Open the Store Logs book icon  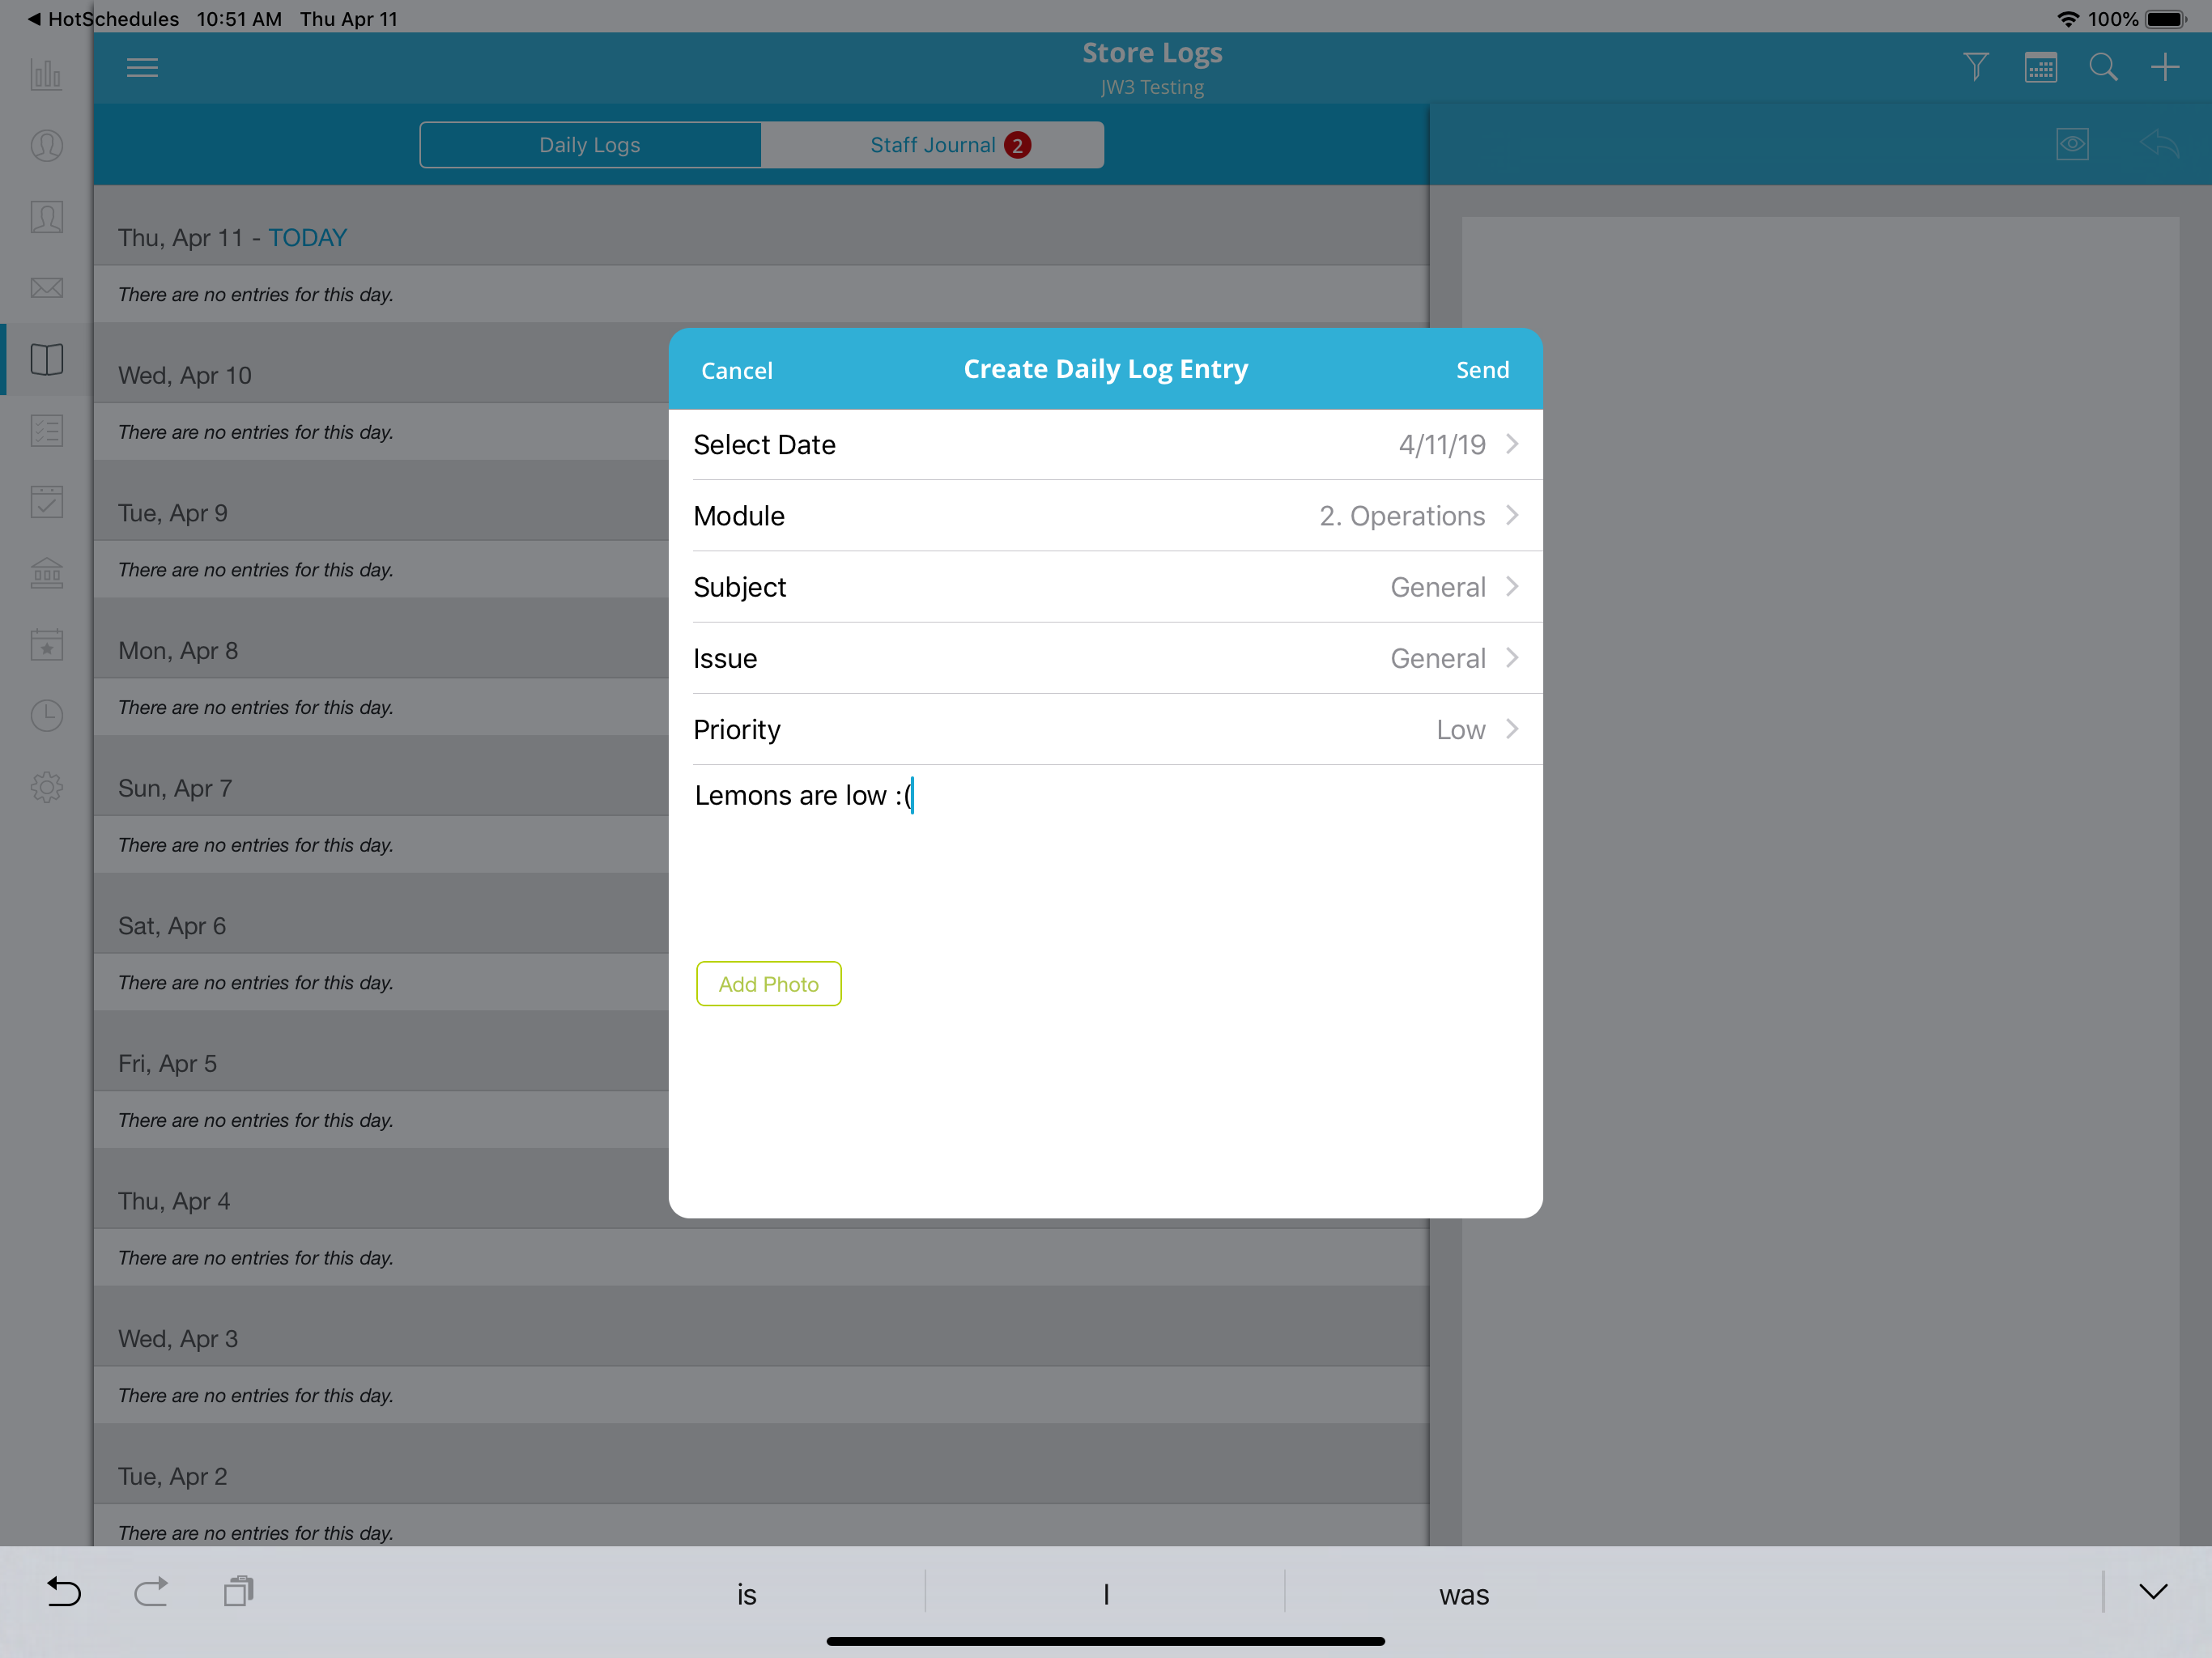click(46, 359)
